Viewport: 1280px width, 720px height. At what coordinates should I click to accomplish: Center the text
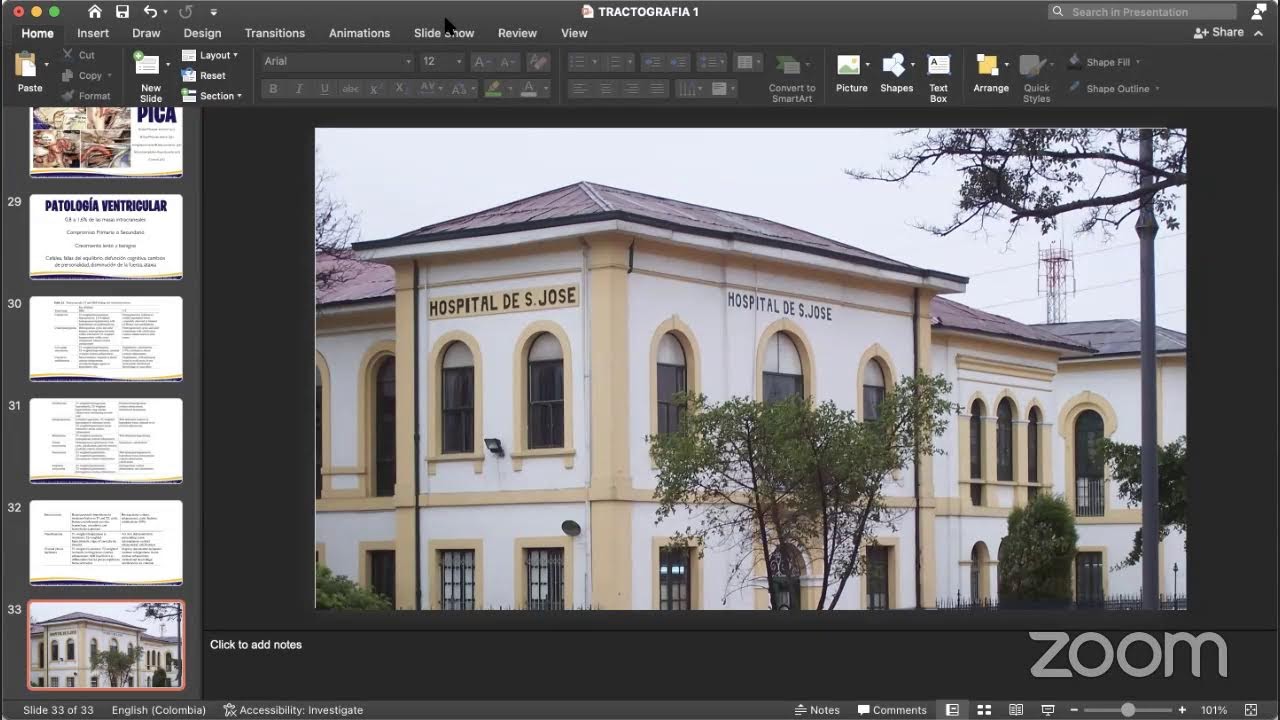click(x=605, y=89)
